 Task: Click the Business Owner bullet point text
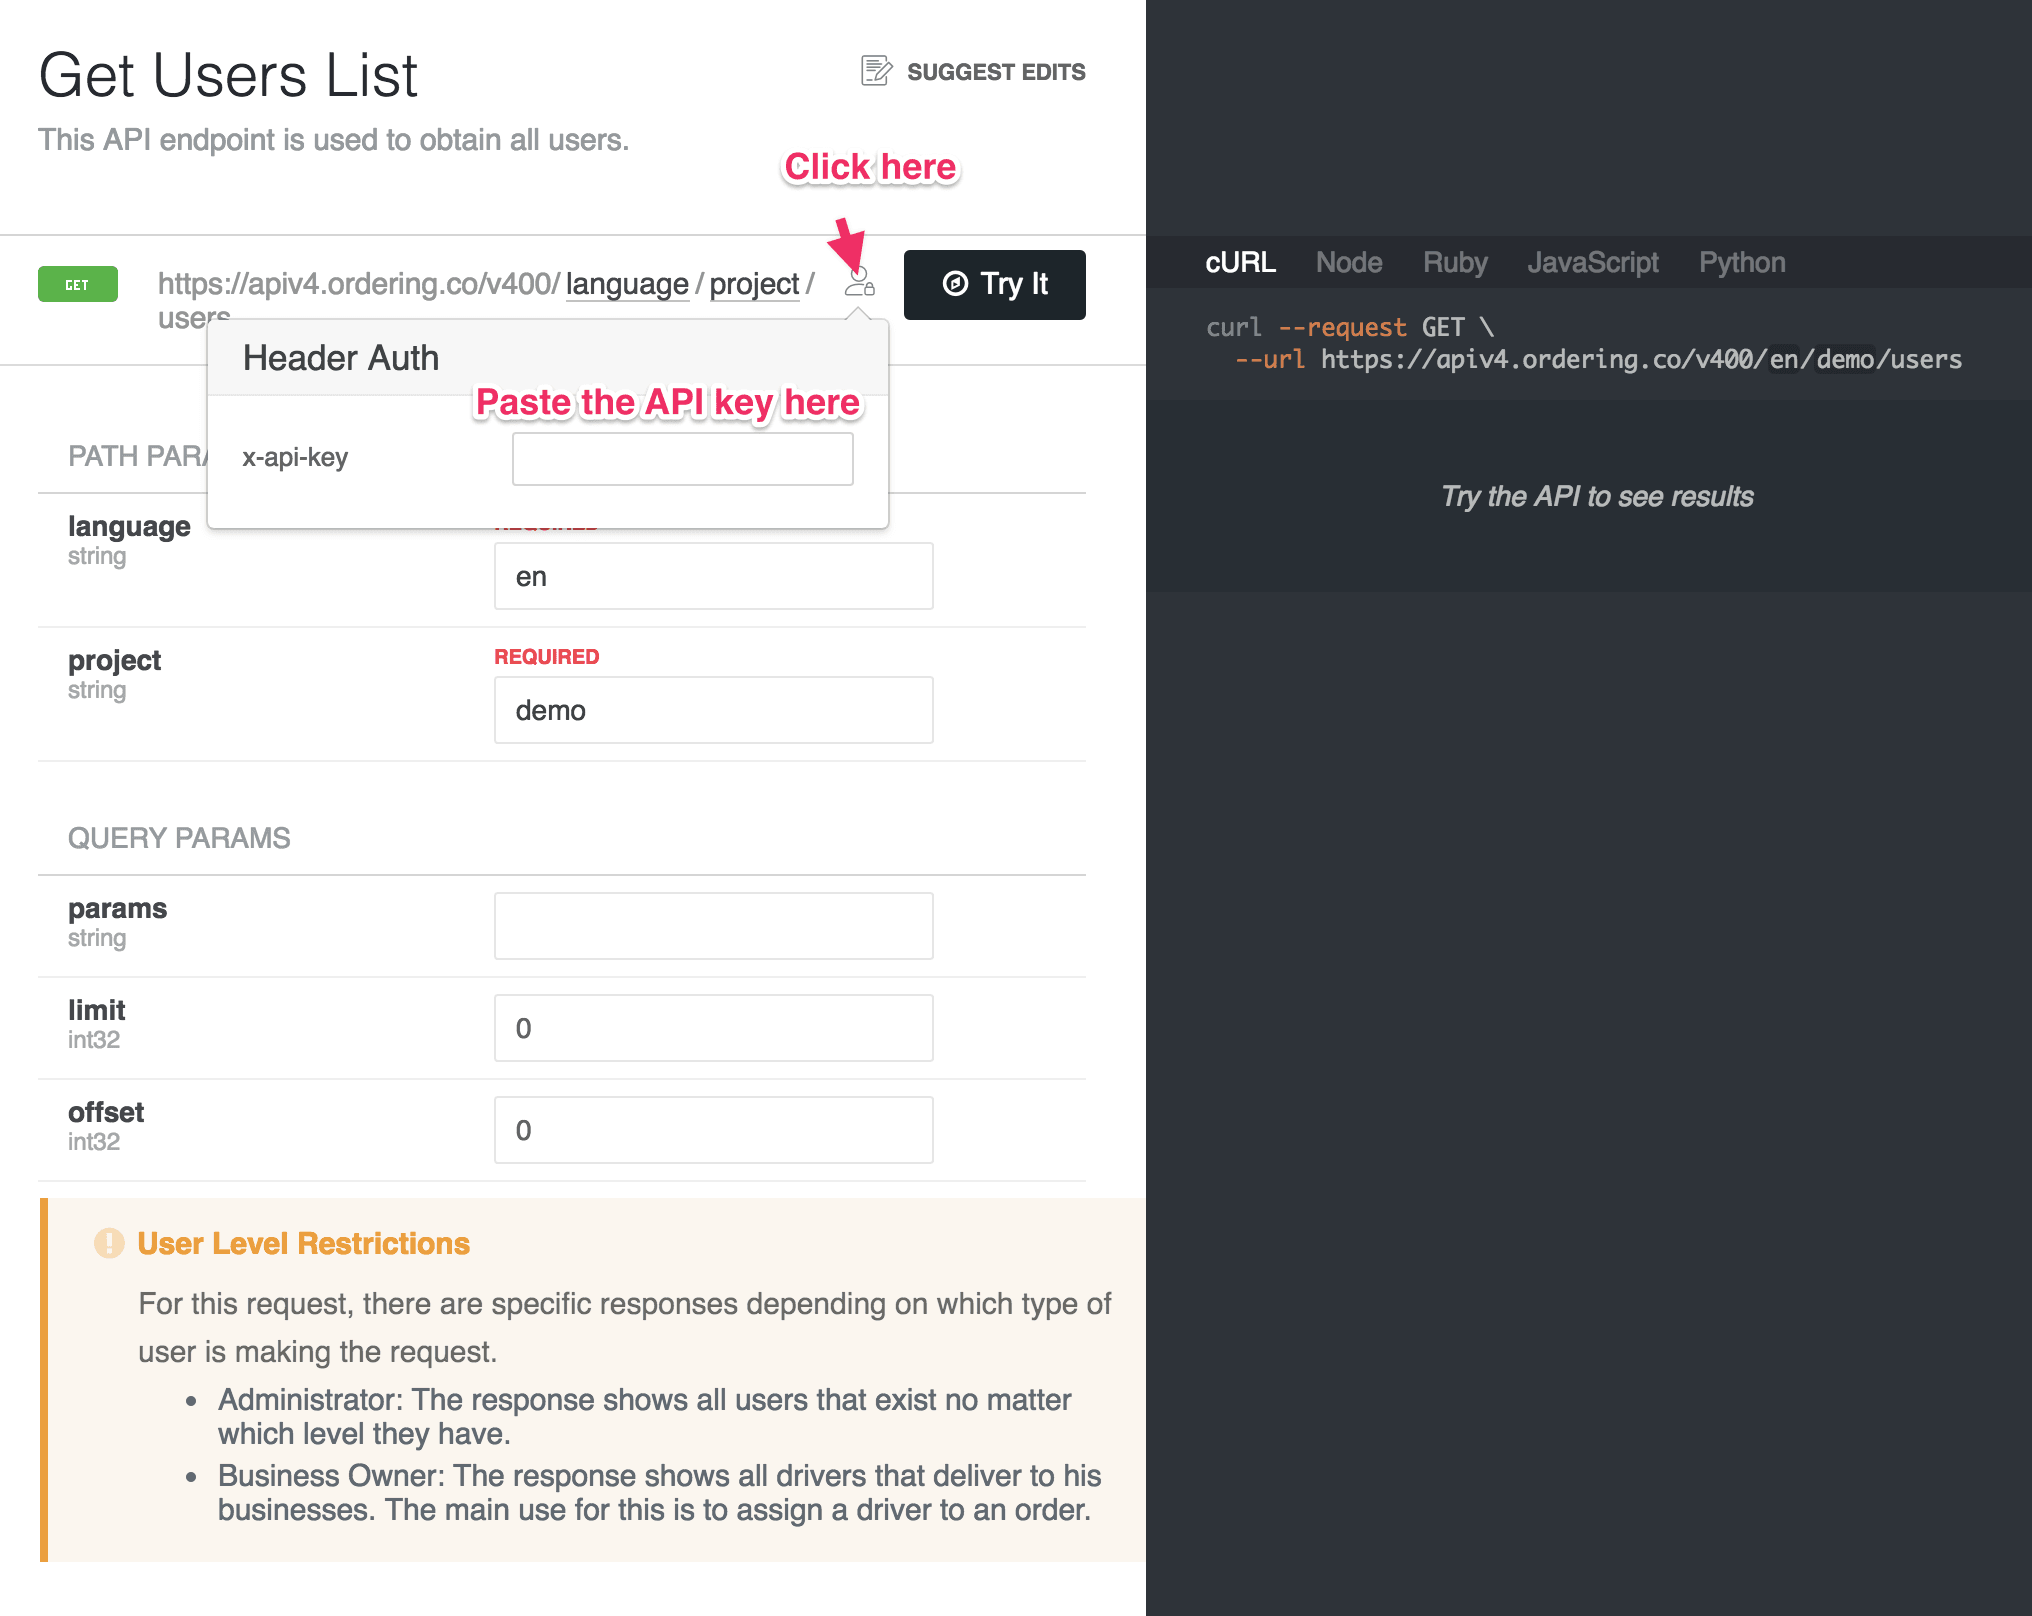coord(659,1492)
